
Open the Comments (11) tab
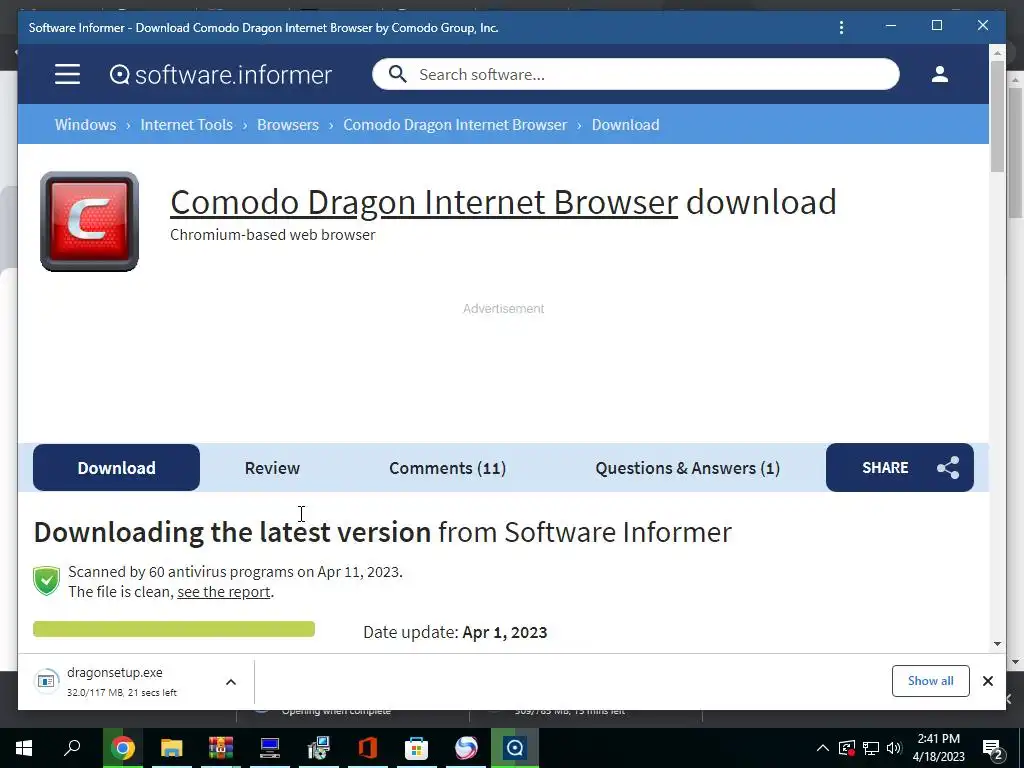447,468
